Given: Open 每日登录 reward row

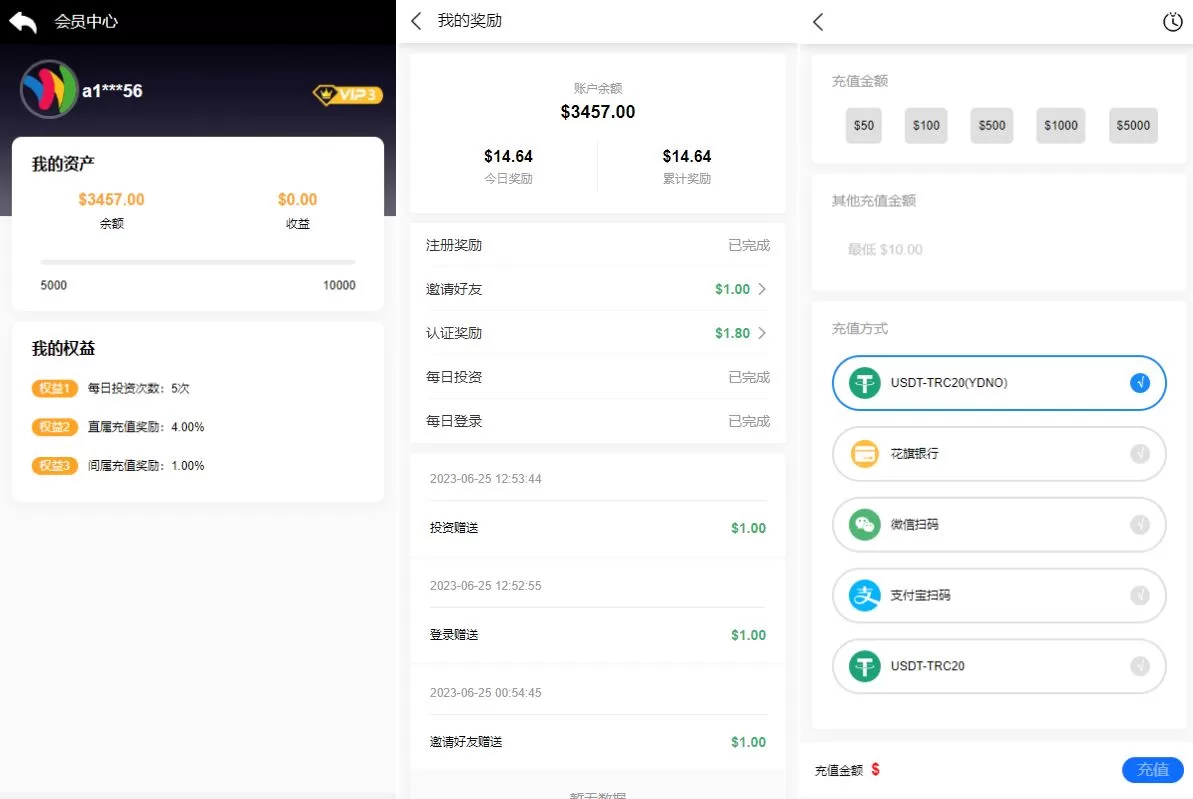Looking at the screenshot, I should tap(597, 421).
